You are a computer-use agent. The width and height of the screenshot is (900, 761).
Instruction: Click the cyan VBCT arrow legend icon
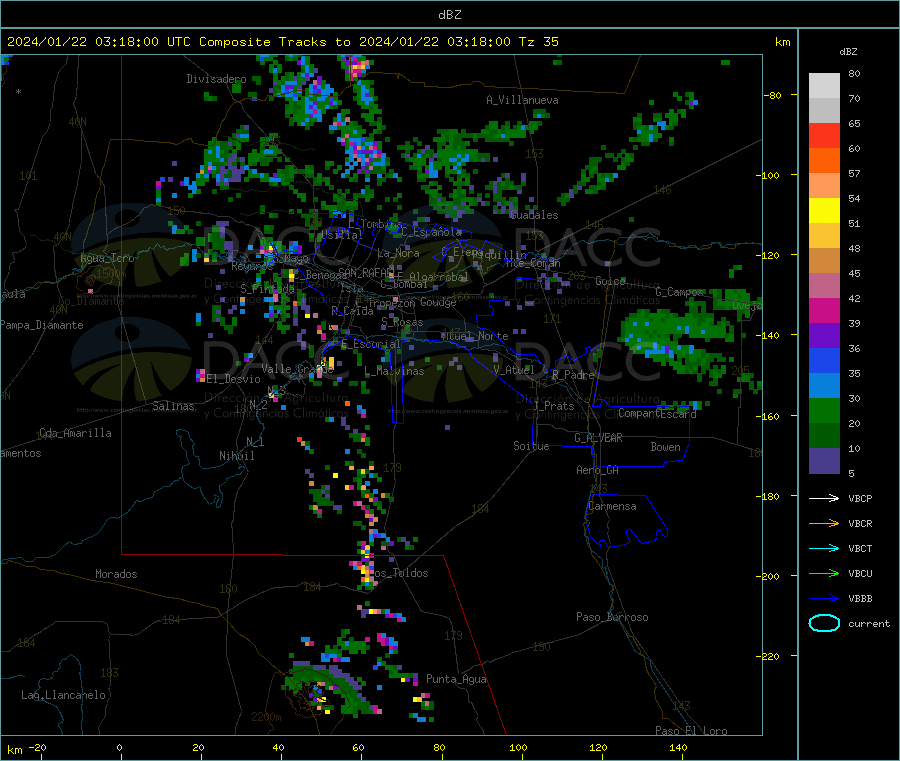click(824, 549)
